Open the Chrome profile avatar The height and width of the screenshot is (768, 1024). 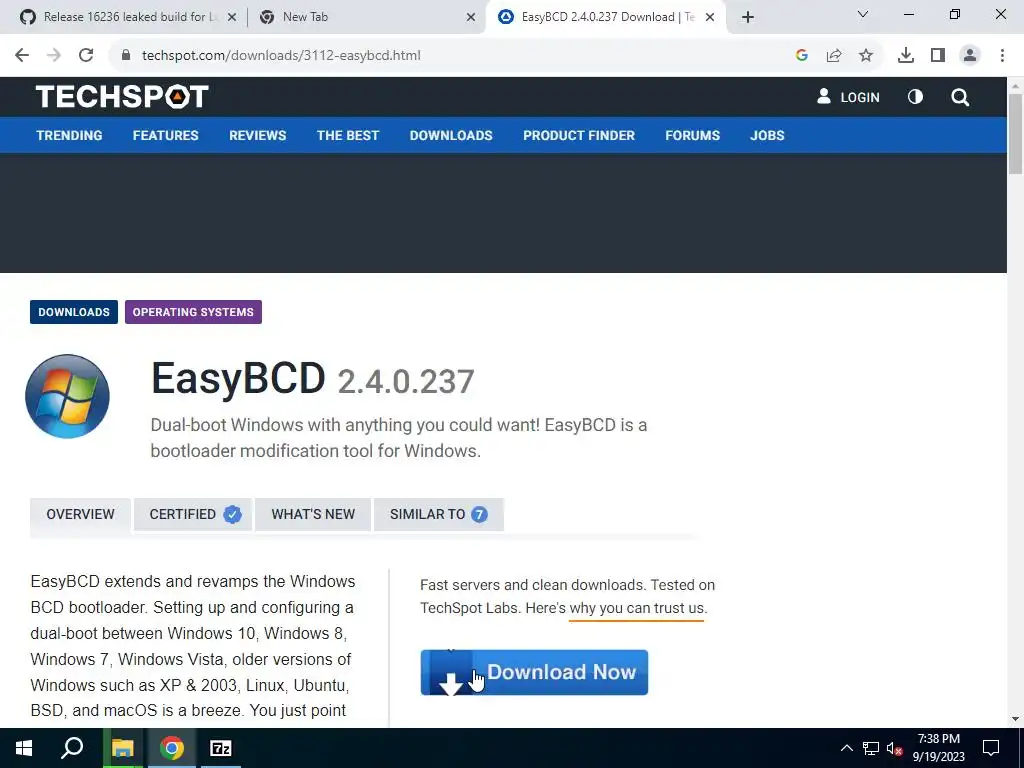pyautogui.click(x=970, y=56)
